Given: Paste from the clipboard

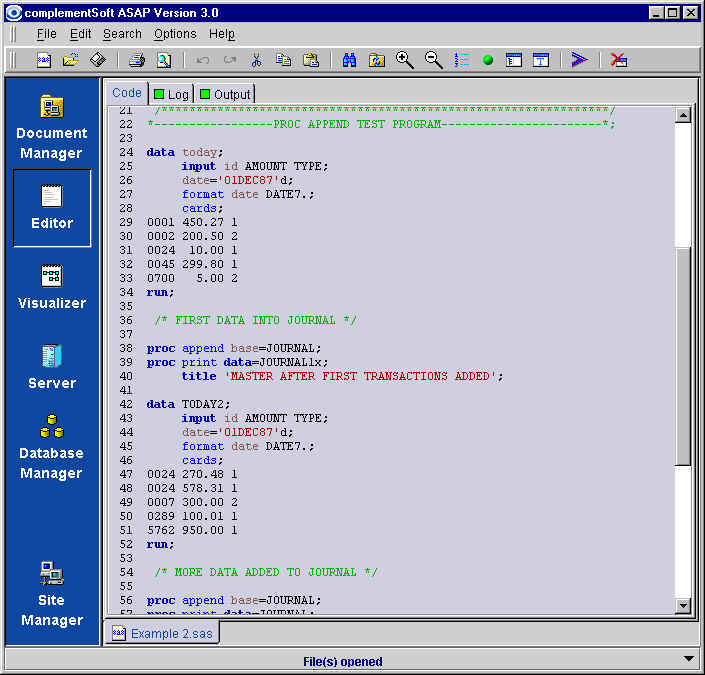Looking at the screenshot, I should (x=311, y=60).
